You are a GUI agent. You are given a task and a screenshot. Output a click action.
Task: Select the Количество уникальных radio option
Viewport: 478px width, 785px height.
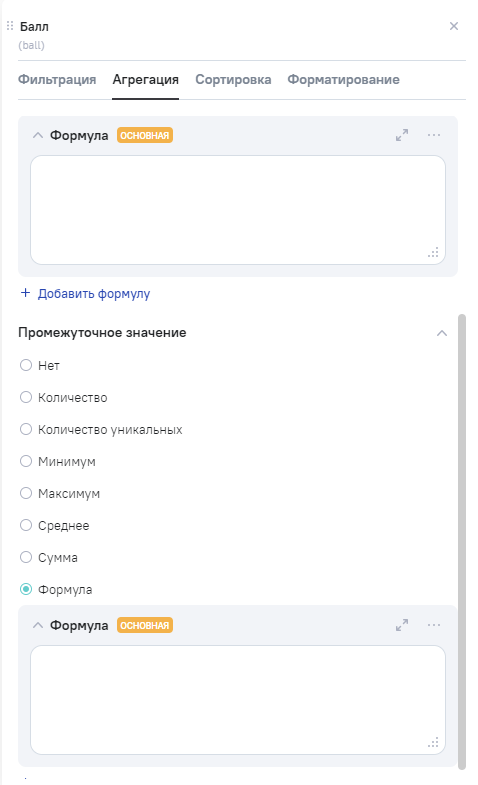tap(26, 430)
